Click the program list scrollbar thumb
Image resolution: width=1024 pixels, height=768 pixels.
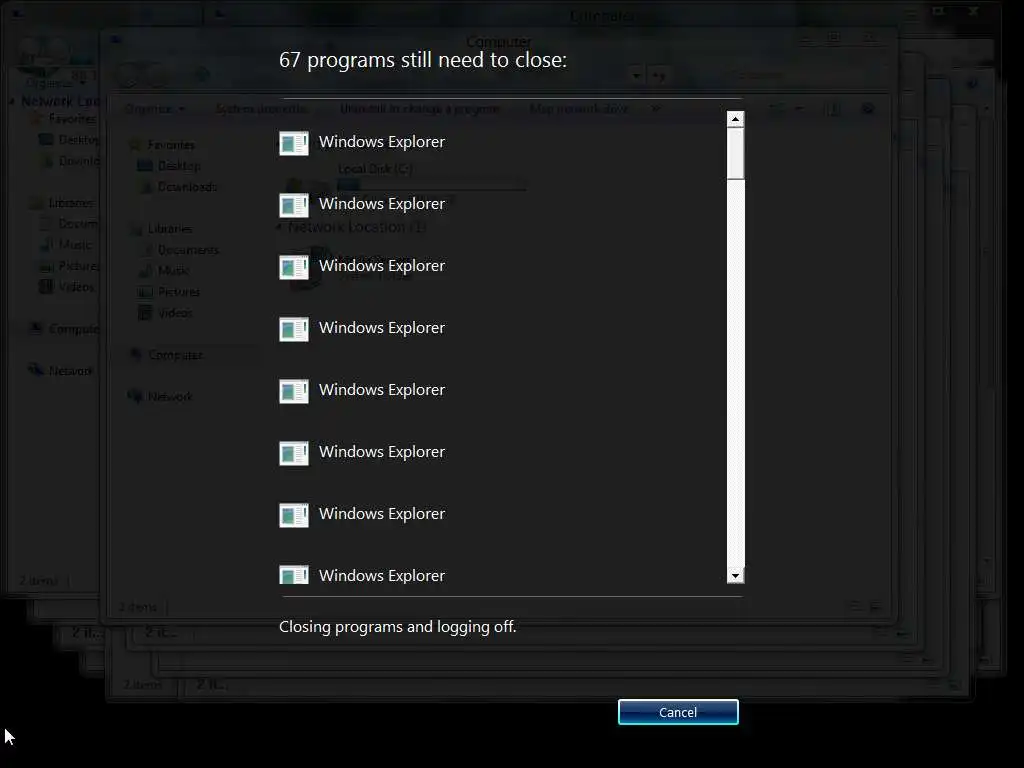click(735, 153)
